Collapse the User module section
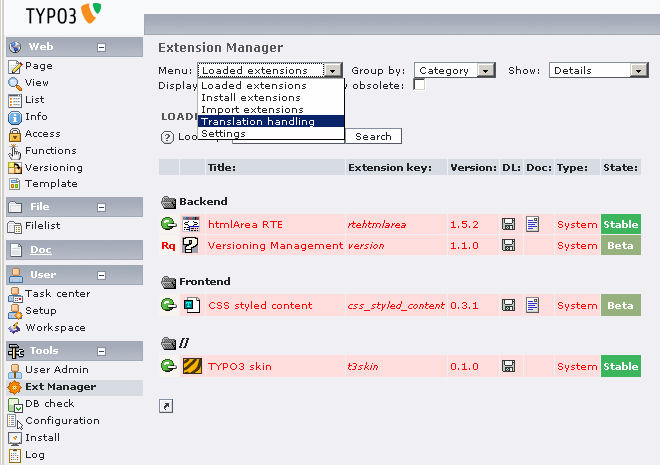 pyautogui.click(x=101, y=274)
